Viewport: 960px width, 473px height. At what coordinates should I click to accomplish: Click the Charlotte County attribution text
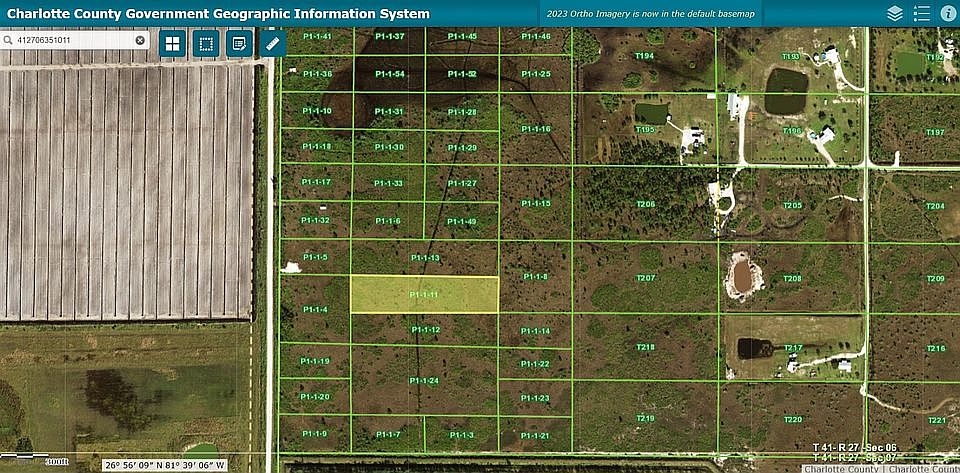844,468
